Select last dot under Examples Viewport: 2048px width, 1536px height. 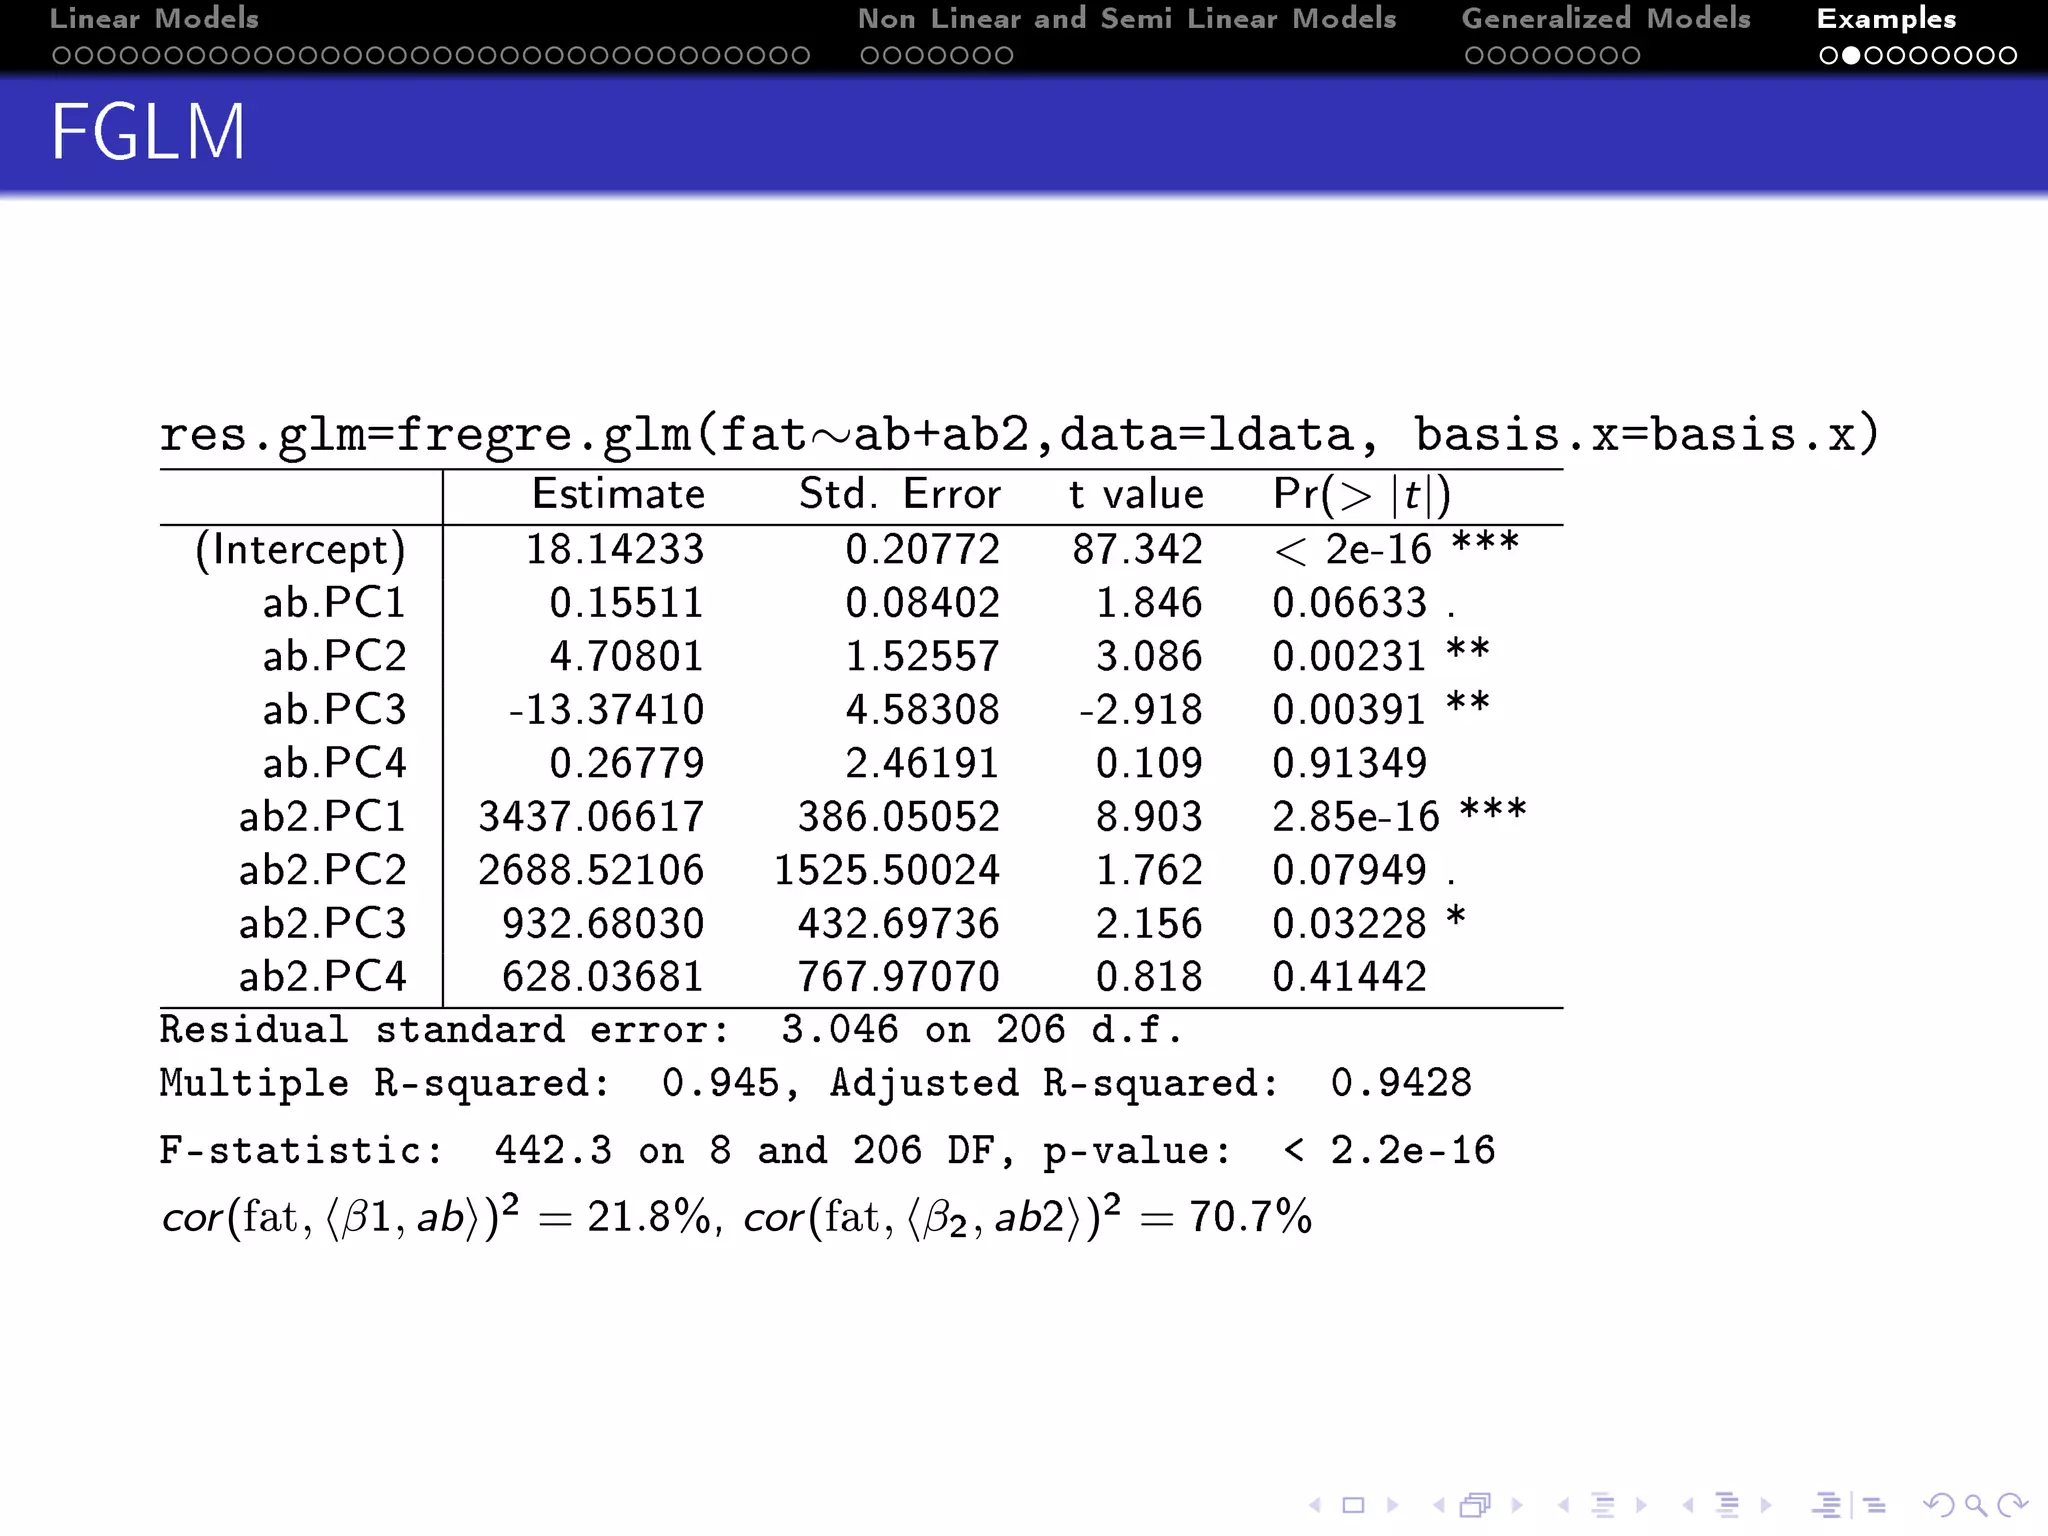(x=2008, y=56)
